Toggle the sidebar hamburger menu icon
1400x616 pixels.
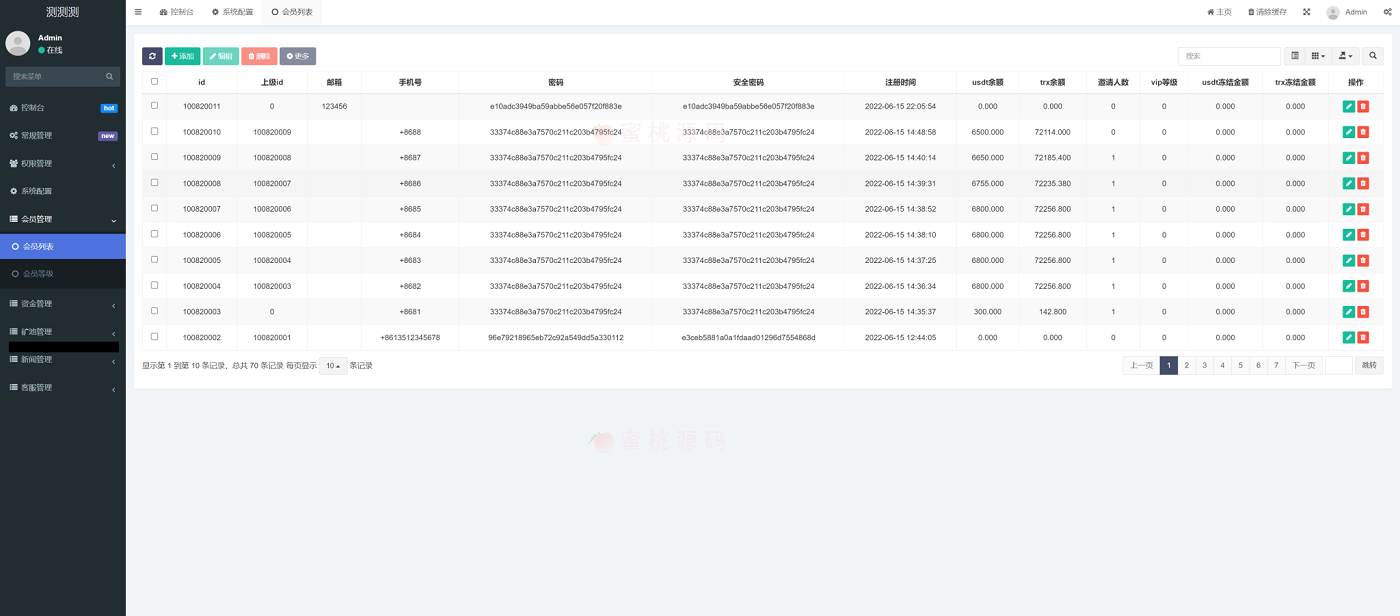(x=138, y=12)
